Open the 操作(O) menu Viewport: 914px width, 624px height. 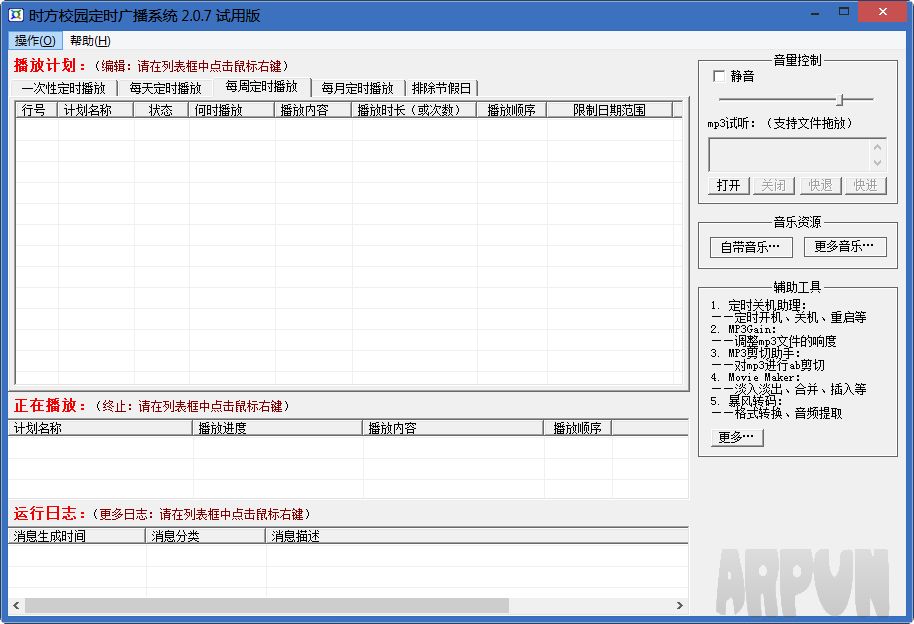35,41
